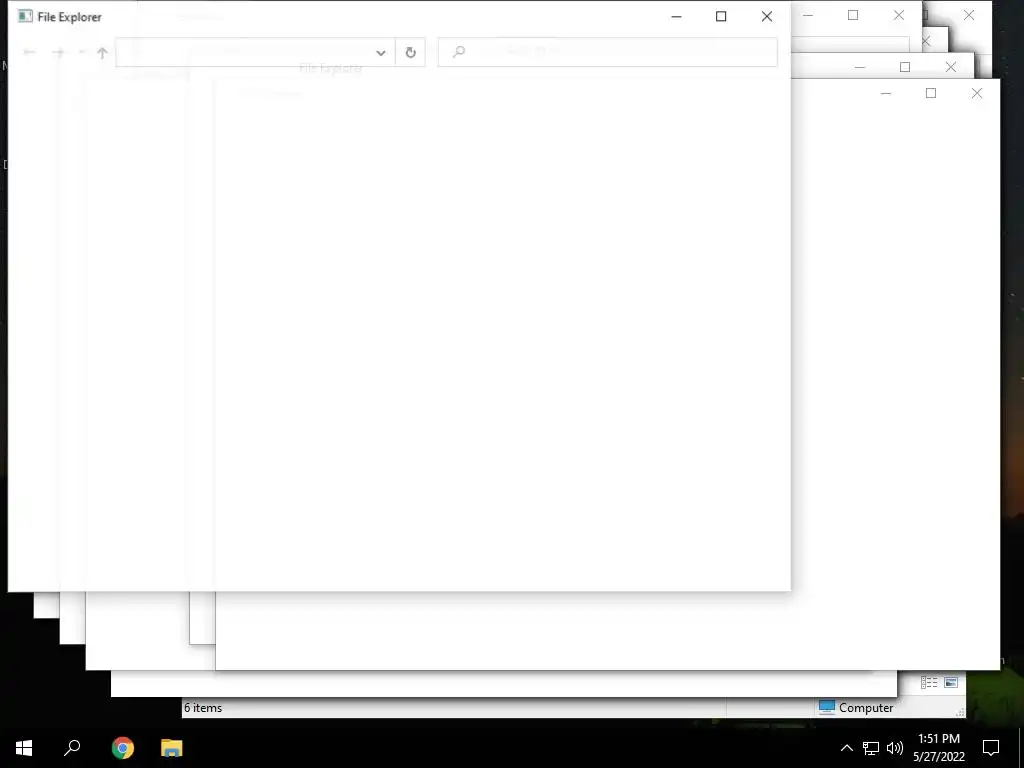Maximize the front File Explorer window
The height and width of the screenshot is (768, 1024).
click(721, 16)
